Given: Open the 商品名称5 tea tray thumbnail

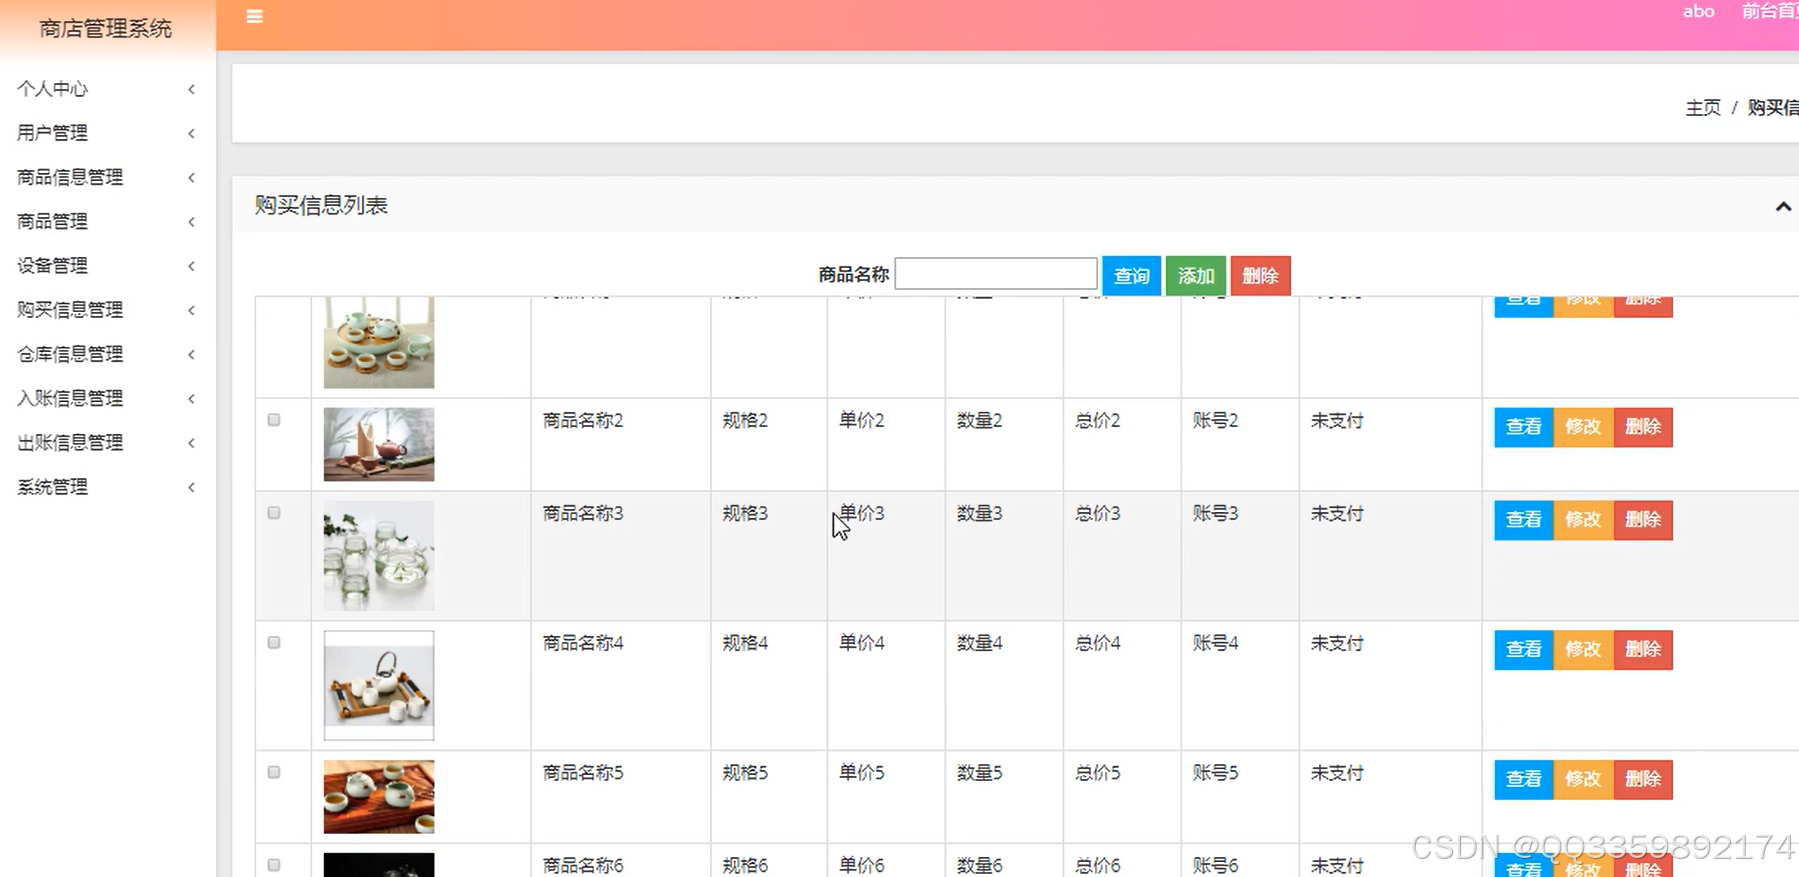Looking at the screenshot, I should [379, 797].
